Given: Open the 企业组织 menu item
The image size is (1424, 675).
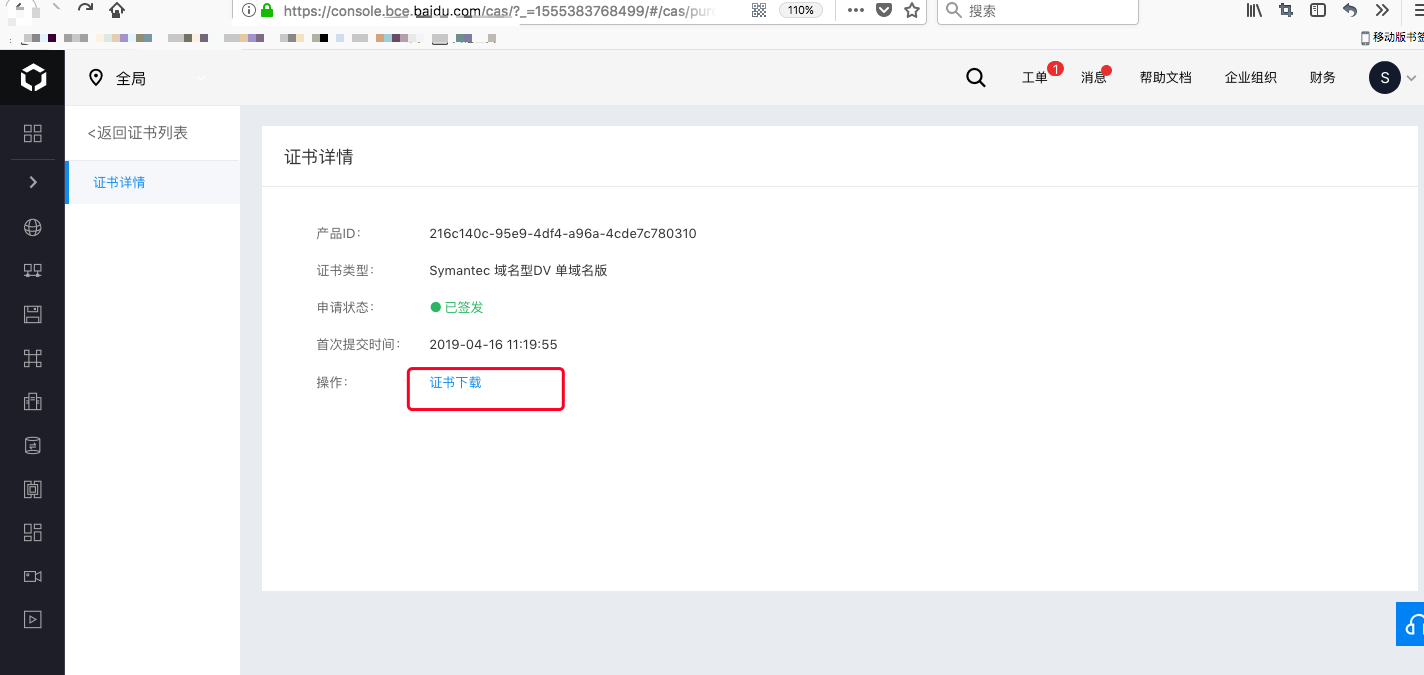Looking at the screenshot, I should point(1251,77).
